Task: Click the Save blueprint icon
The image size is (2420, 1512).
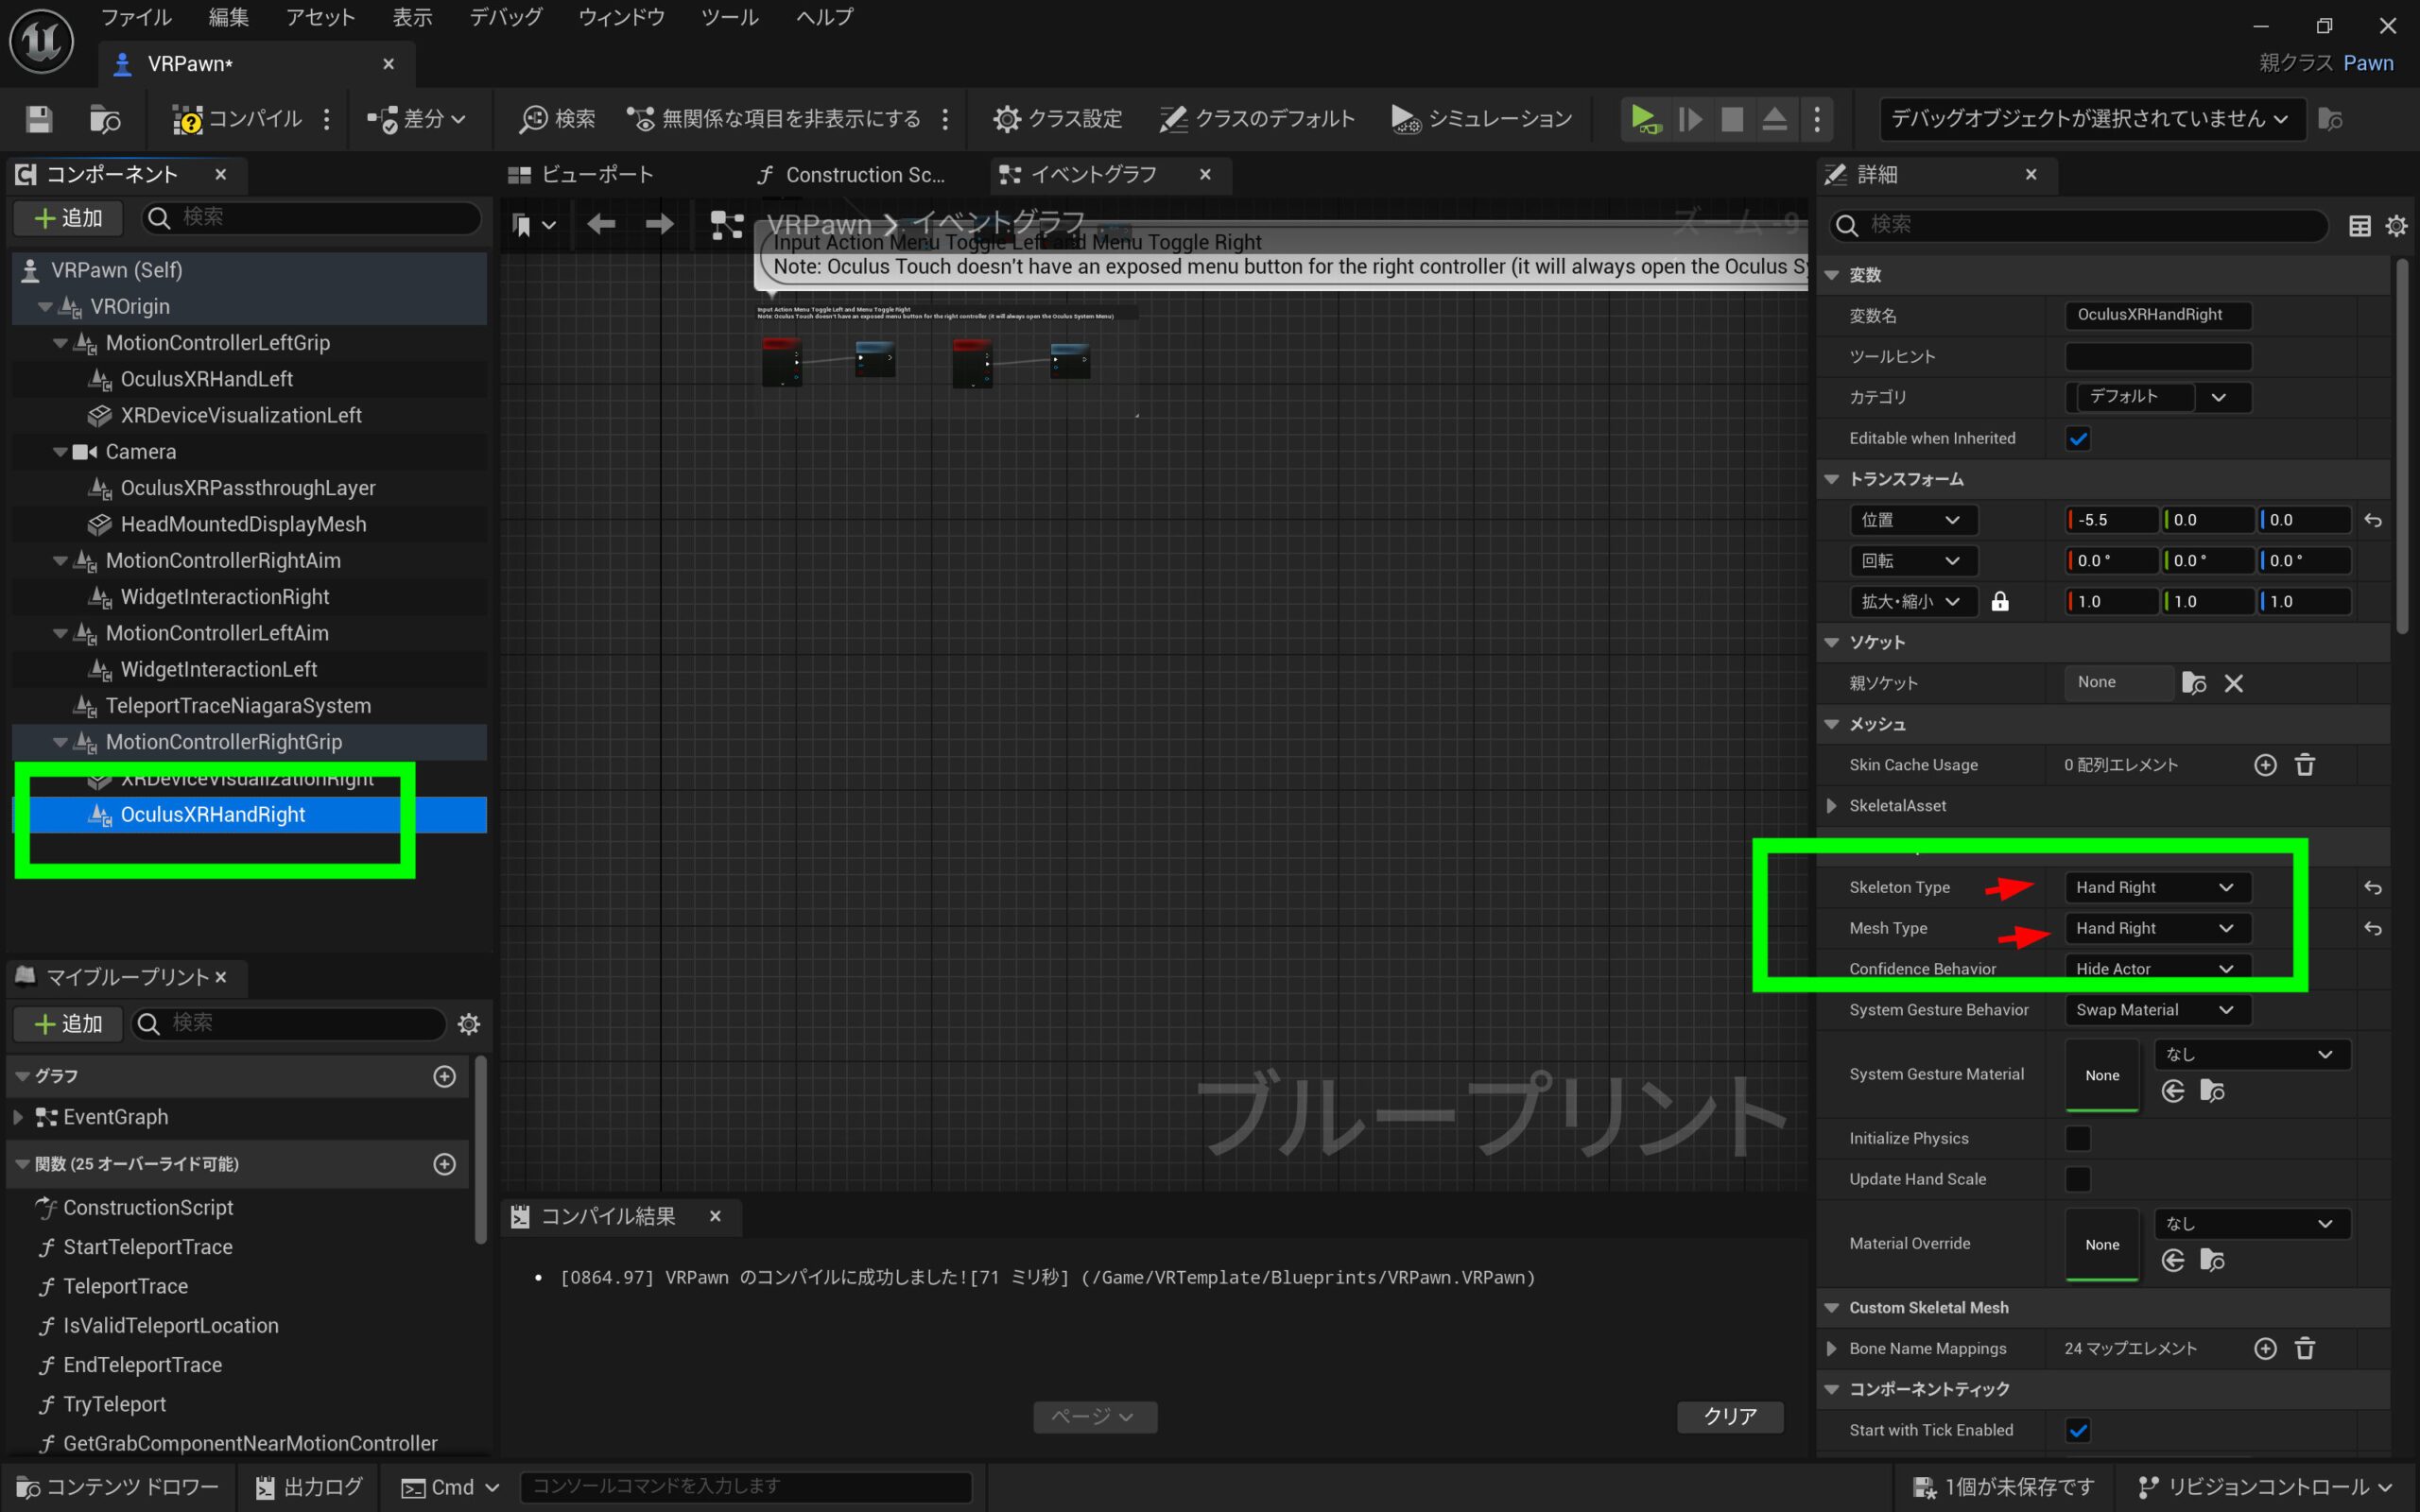Action: pyautogui.click(x=39, y=119)
